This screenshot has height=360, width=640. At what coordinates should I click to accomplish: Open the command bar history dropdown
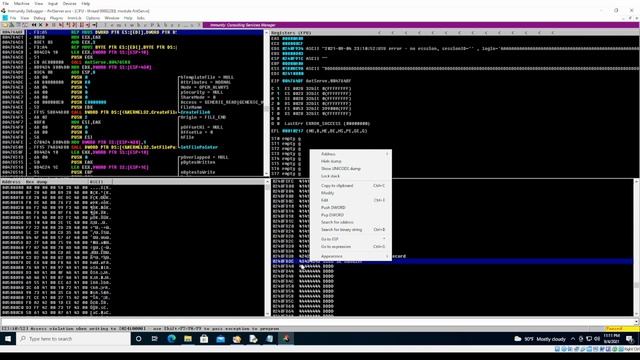pyautogui.click(x=637, y=322)
